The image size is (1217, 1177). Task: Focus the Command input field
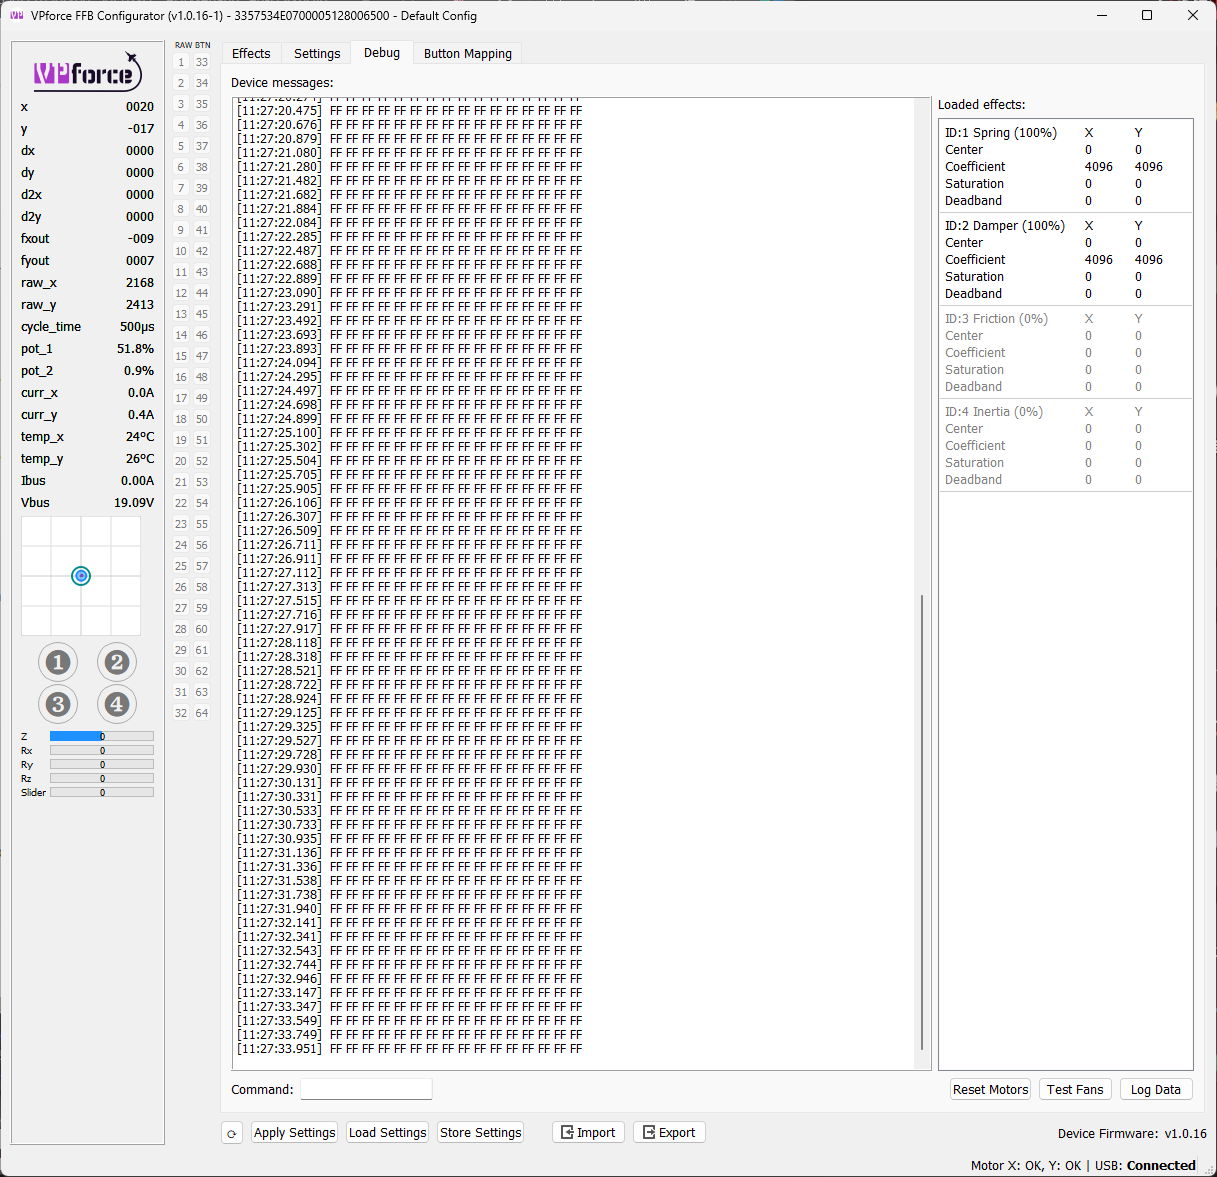point(366,1089)
